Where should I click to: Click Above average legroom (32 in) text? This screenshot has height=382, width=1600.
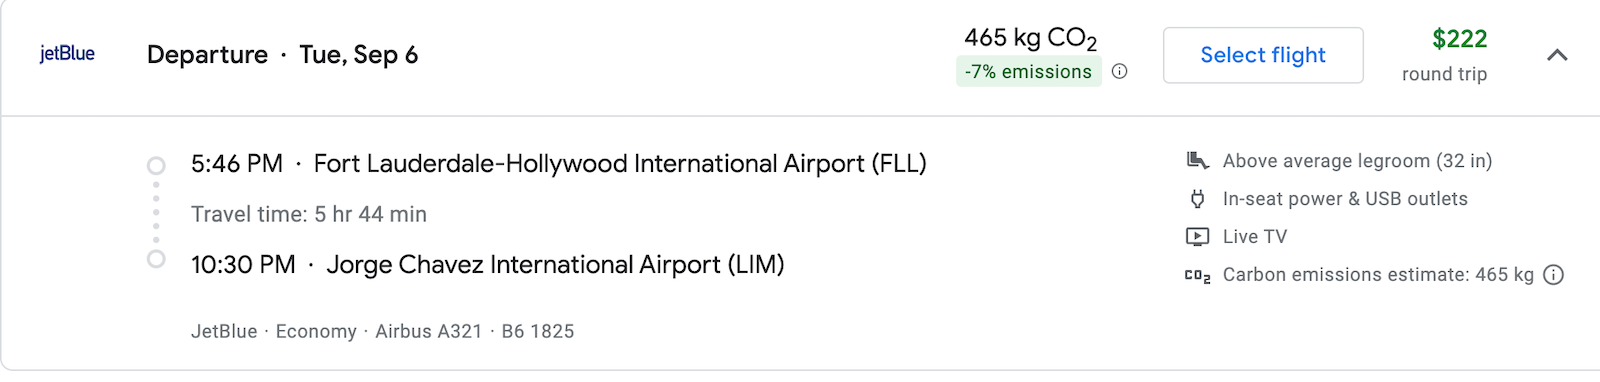coord(1357,161)
